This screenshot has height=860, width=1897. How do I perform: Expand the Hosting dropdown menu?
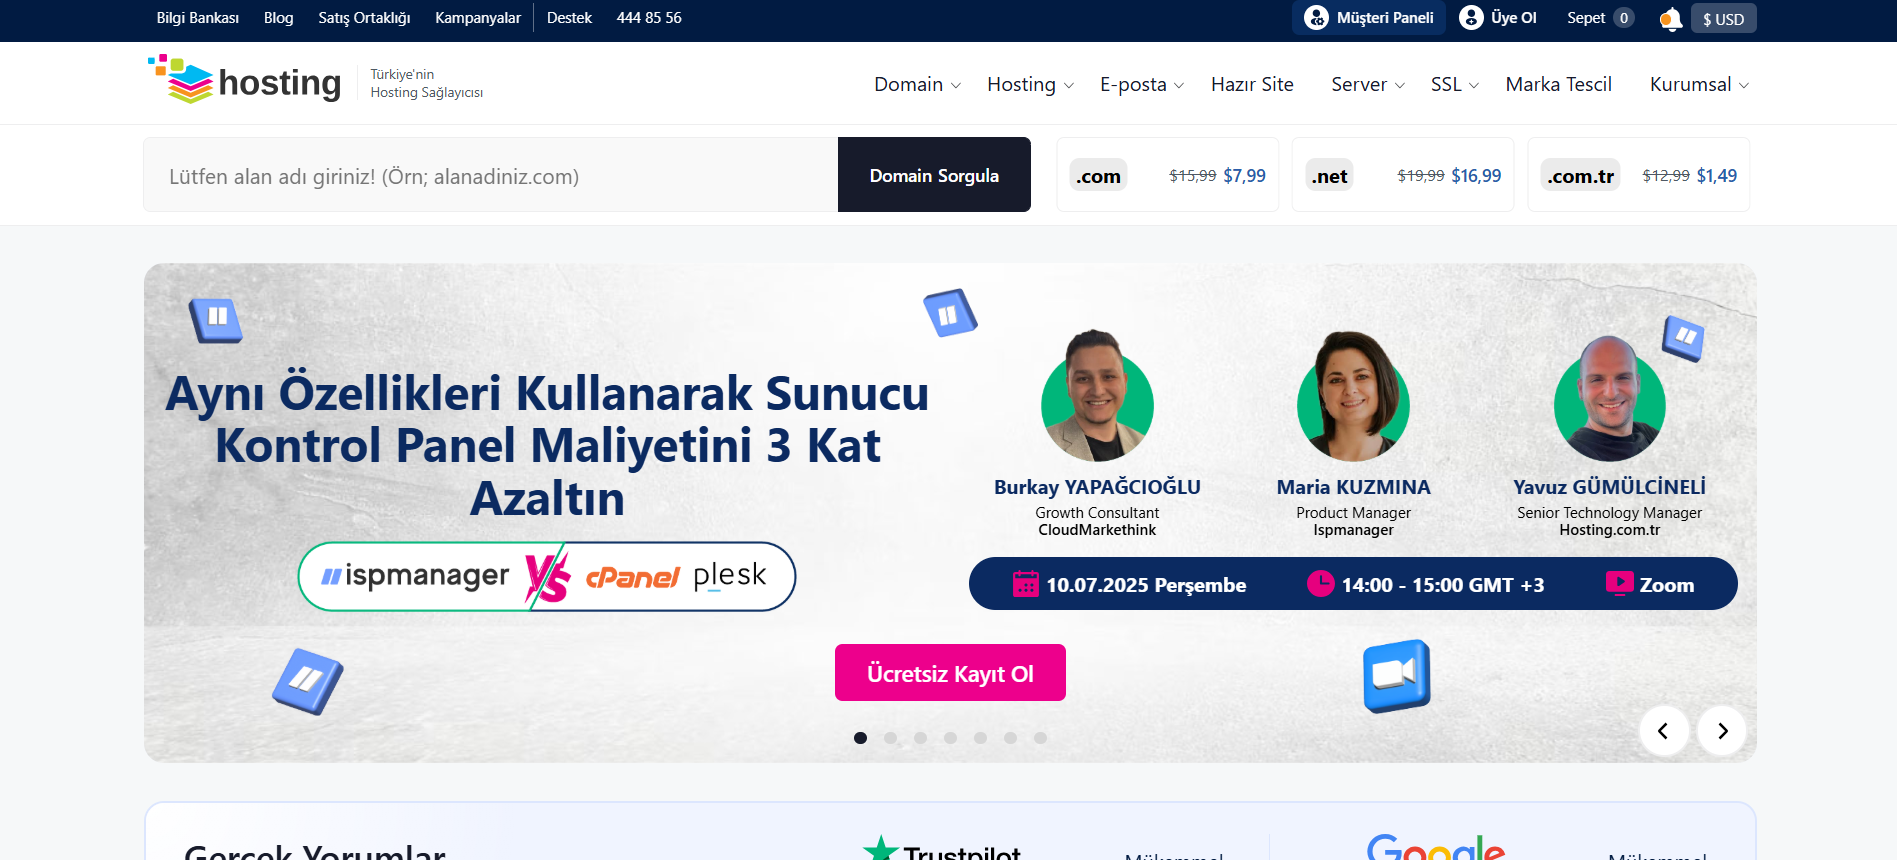coord(1031,85)
